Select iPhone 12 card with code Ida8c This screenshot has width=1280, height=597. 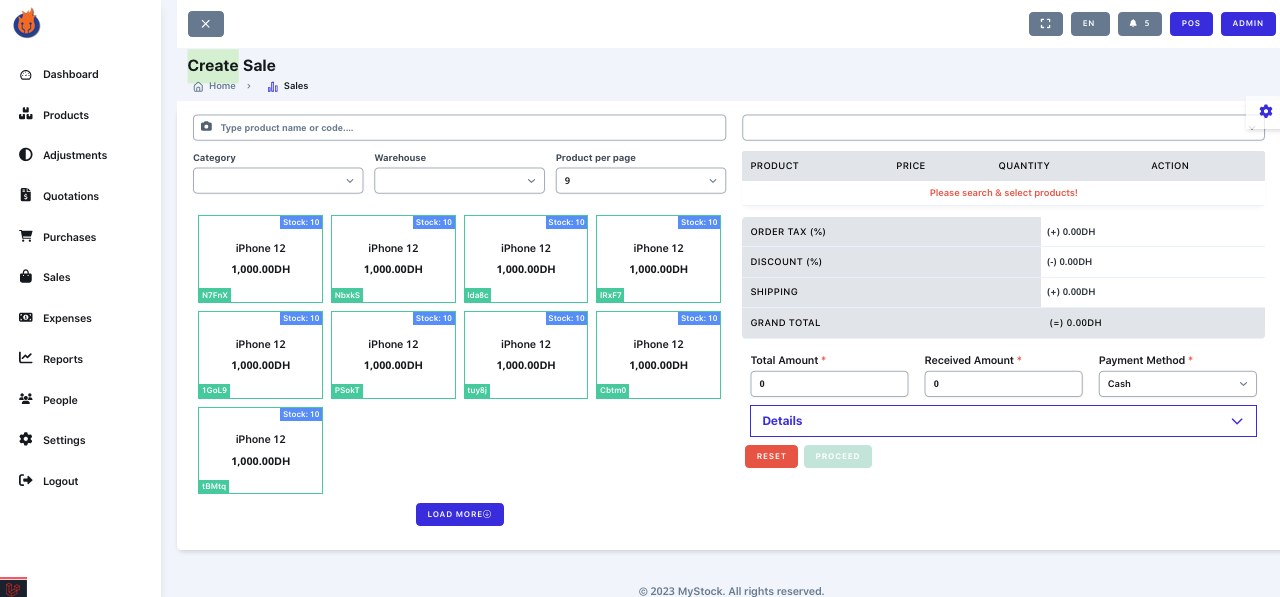[526, 259]
